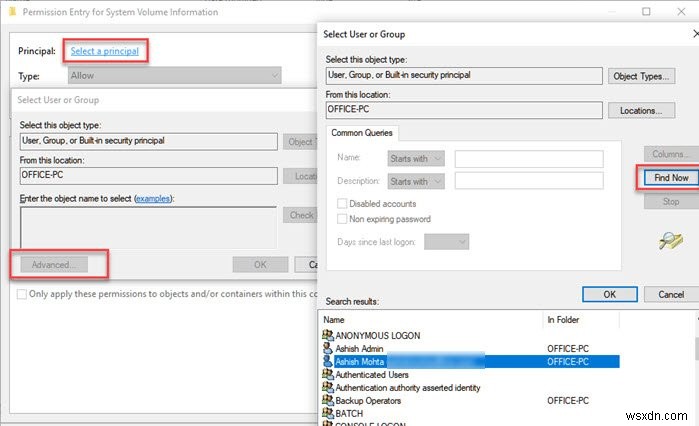Click the icon beside BATCH entry
This screenshot has width=699, height=426.
coord(327,413)
